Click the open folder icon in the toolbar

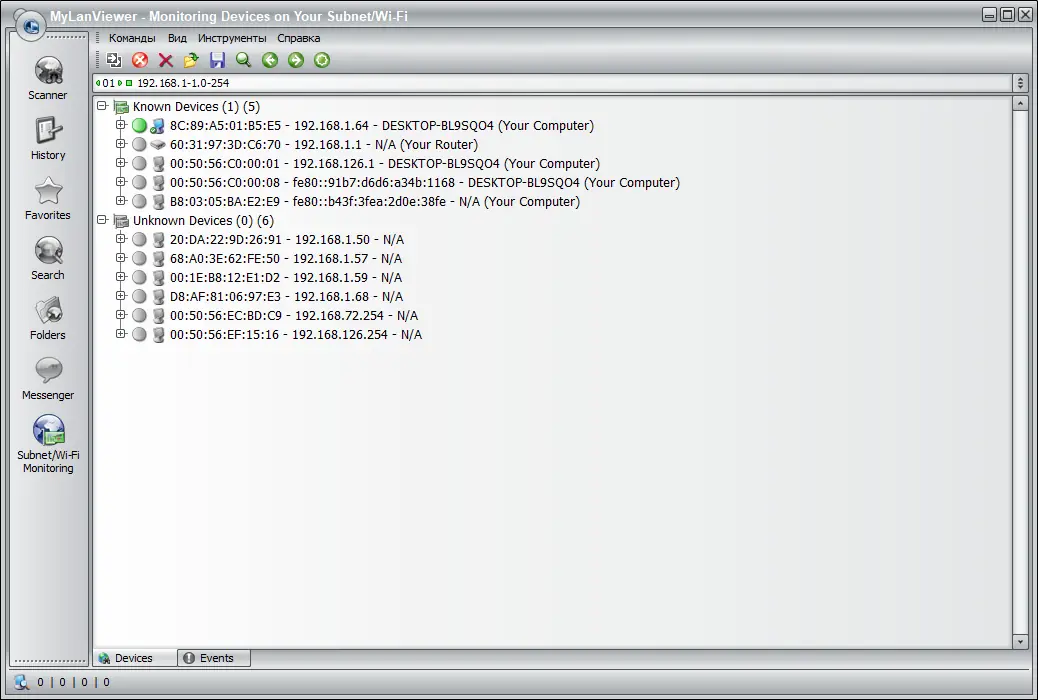191,60
